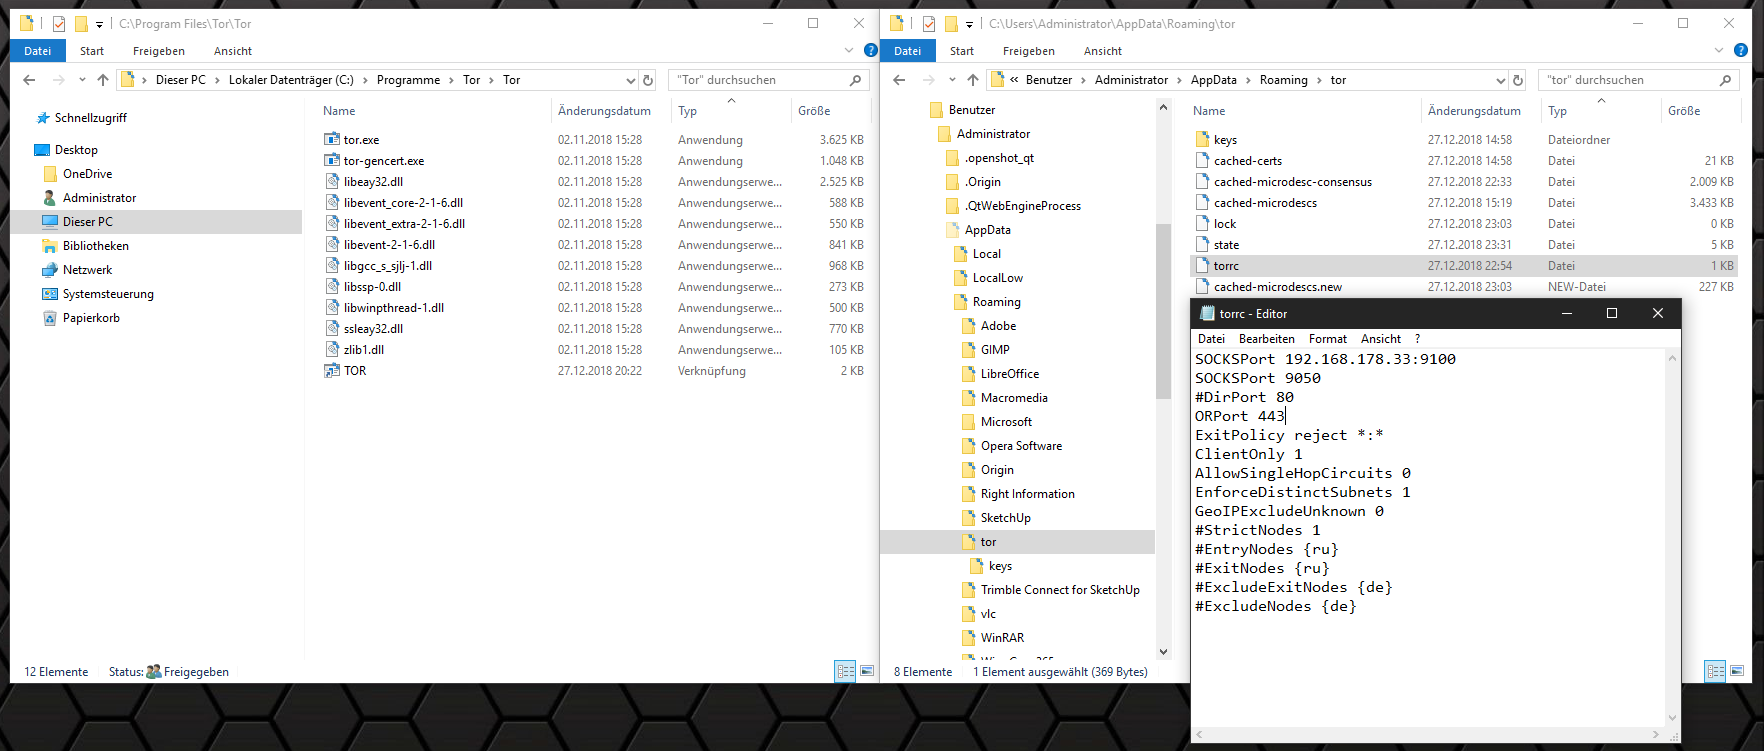Select the TOR shortcut icon
The height and width of the screenshot is (751, 1764).
click(332, 371)
